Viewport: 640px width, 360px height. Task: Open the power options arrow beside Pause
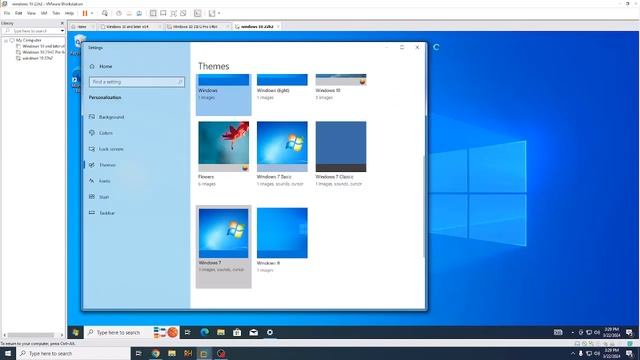click(x=92, y=13)
